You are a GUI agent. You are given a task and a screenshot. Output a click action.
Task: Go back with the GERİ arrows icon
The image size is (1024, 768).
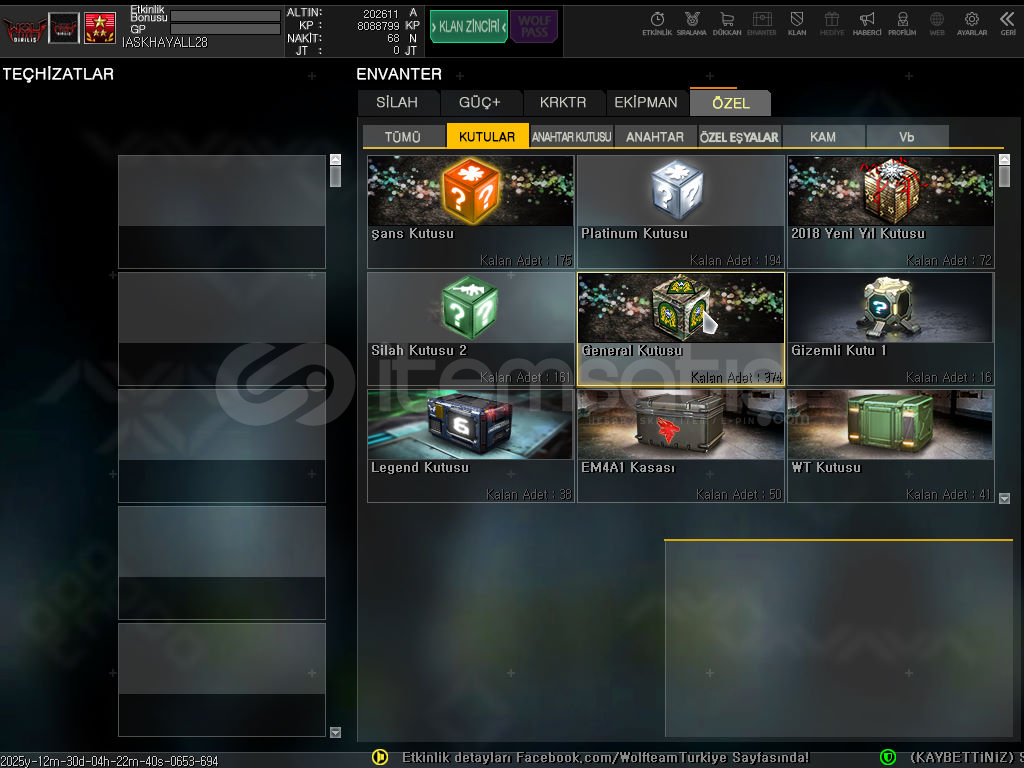click(x=1008, y=24)
